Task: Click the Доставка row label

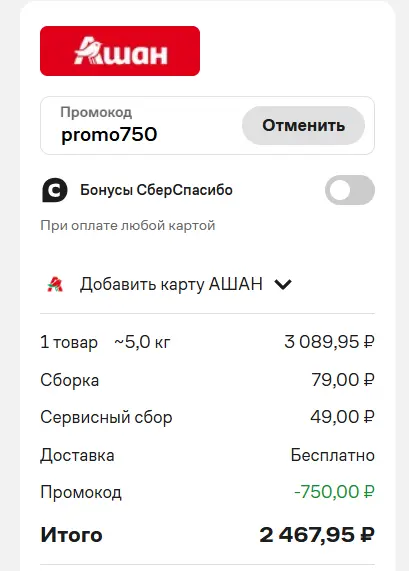Action: coord(77,455)
